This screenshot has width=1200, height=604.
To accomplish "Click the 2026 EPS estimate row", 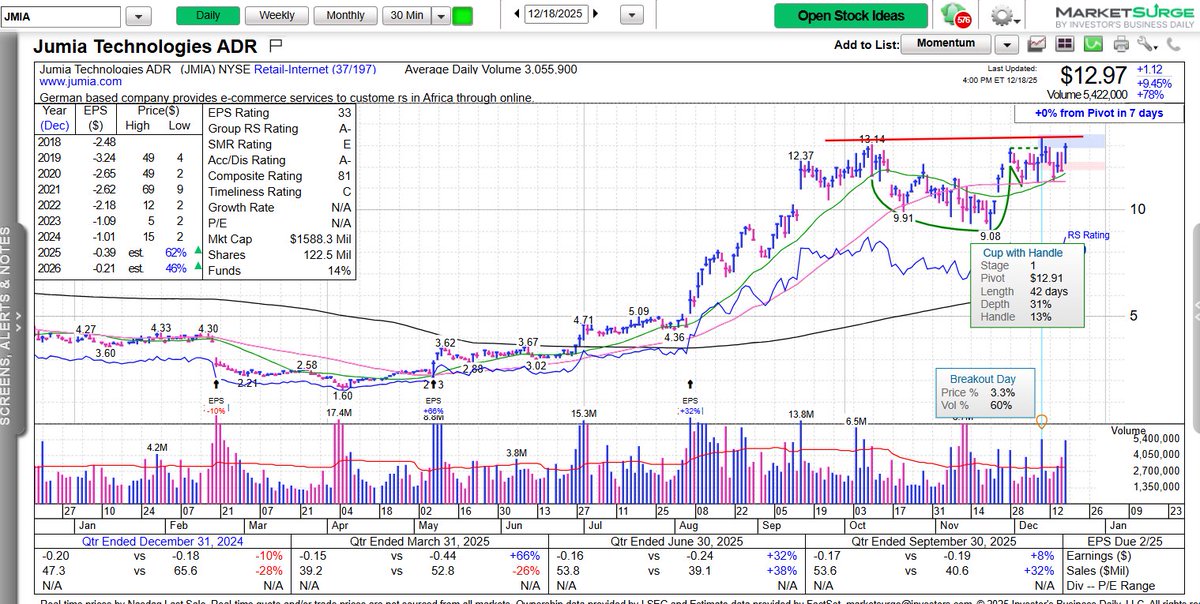I will [x=120, y=271].
